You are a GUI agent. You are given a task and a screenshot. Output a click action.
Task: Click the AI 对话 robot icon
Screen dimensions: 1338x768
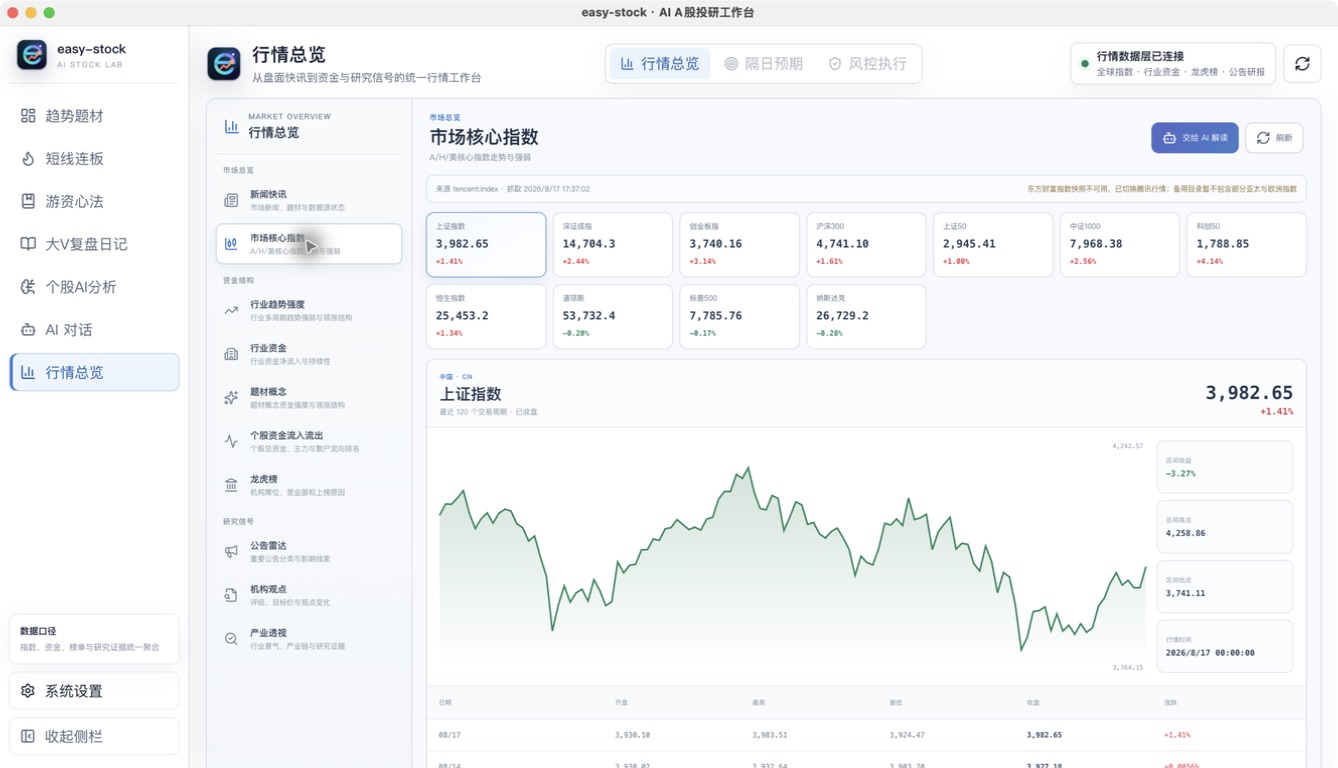click(28, 329)
